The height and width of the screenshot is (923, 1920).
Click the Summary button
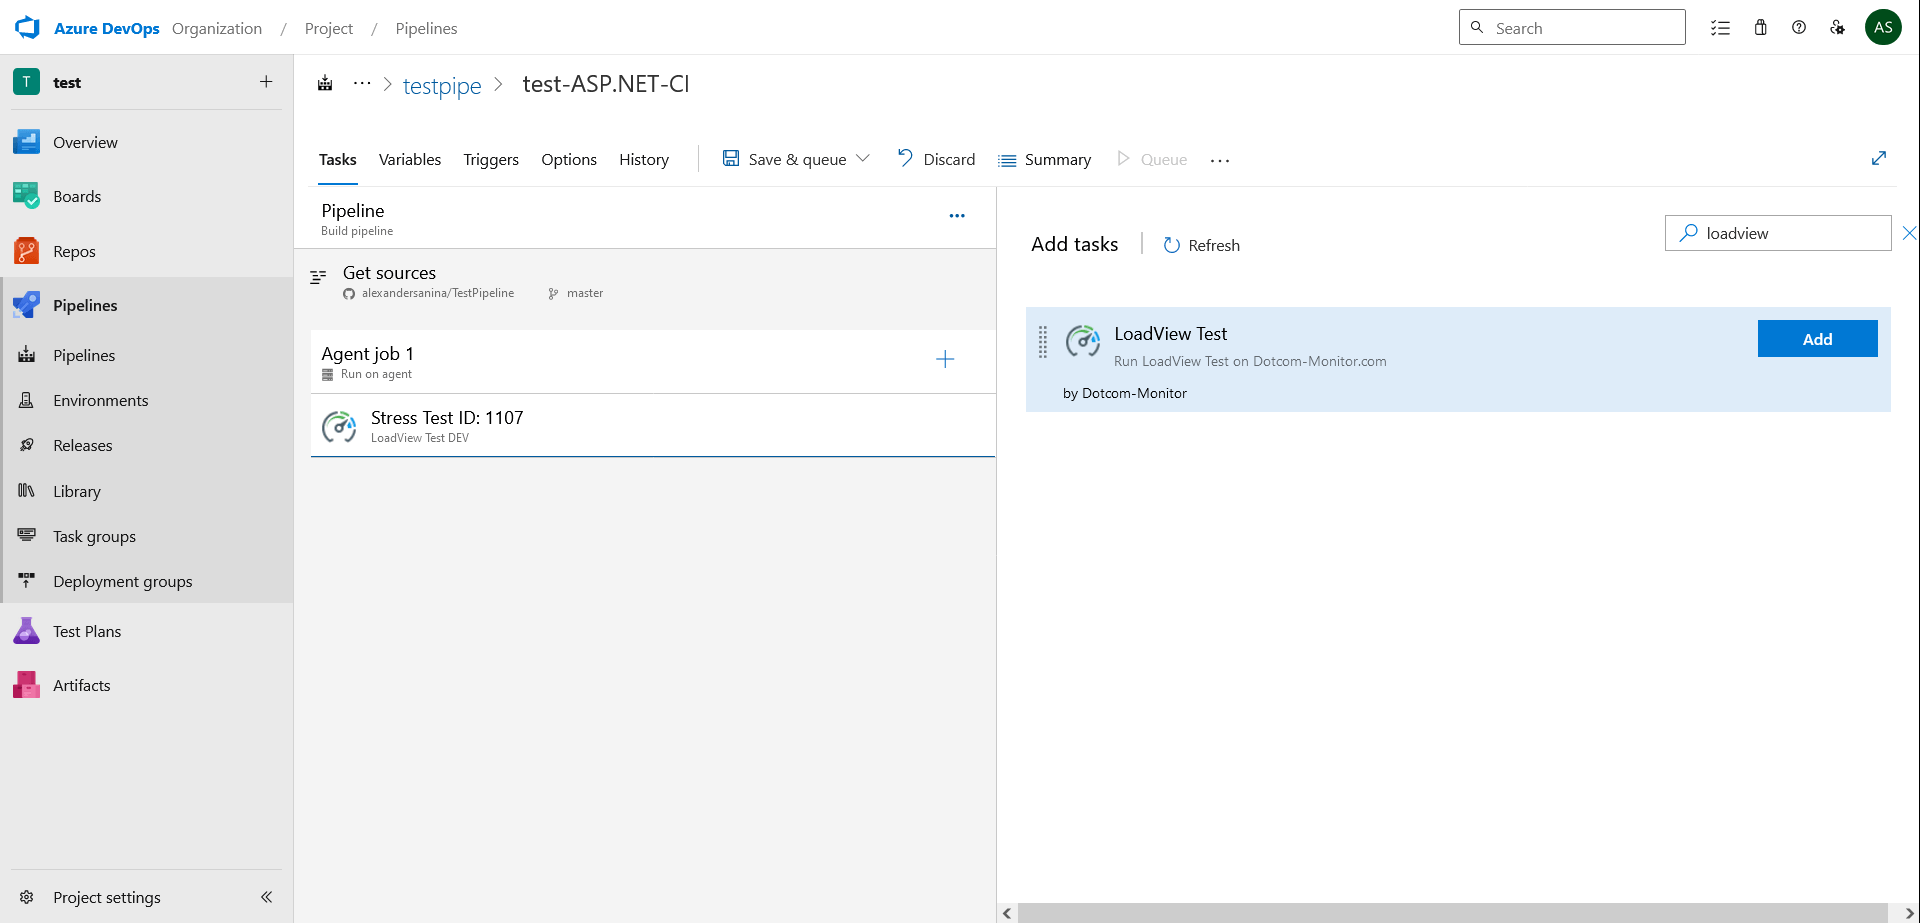click(1044, 160)
